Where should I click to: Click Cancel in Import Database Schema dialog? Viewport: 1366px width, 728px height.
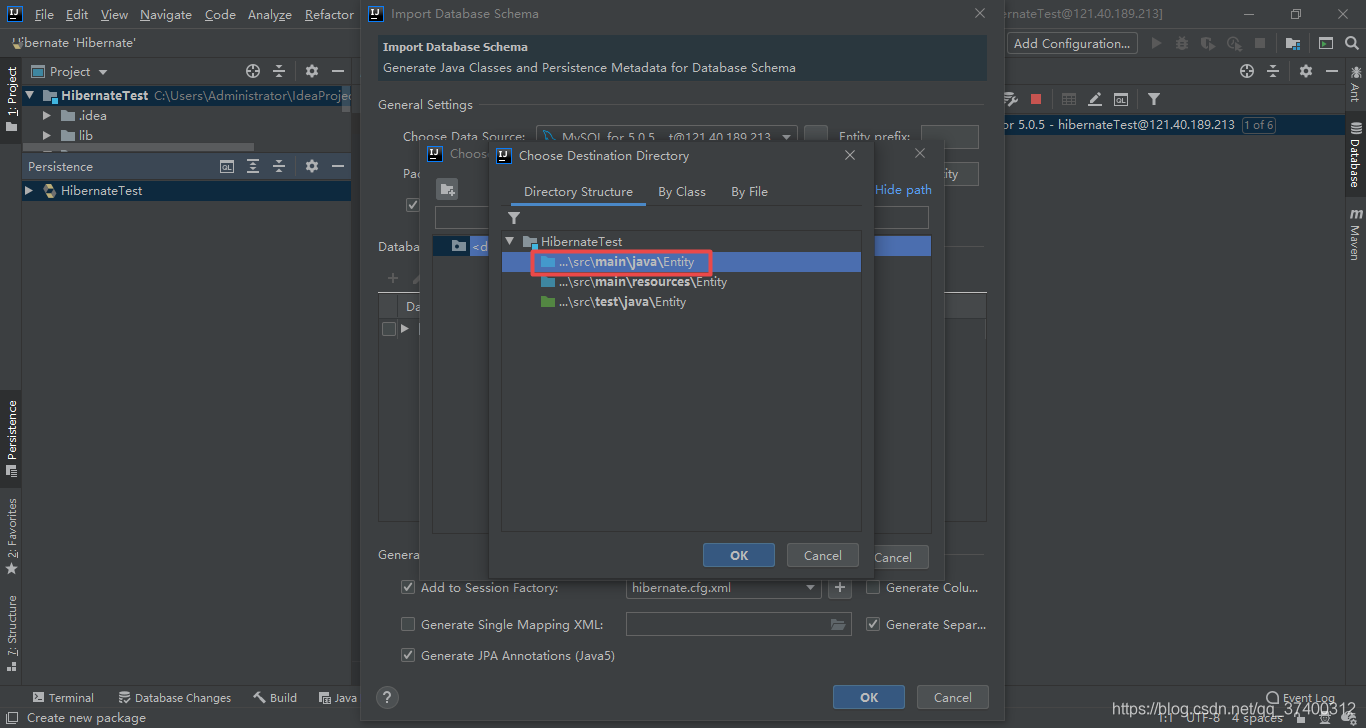pos(953,698)
